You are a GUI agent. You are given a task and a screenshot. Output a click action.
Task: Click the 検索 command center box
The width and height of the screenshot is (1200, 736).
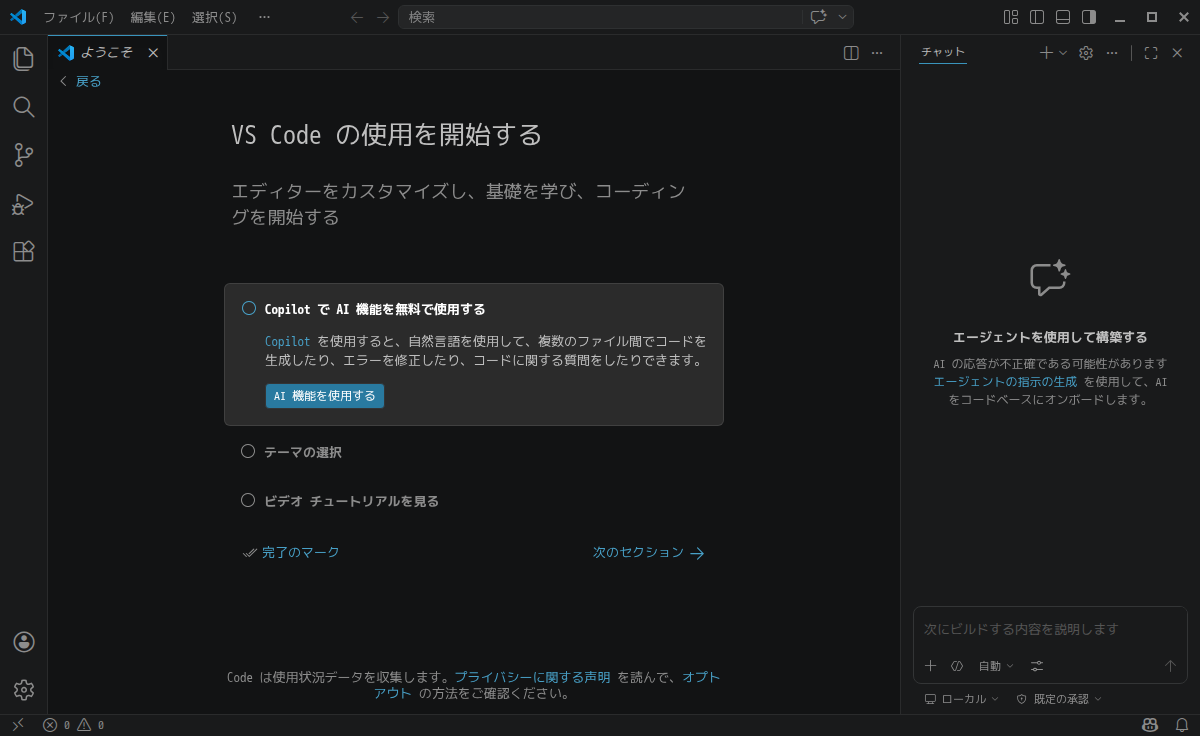600,17
